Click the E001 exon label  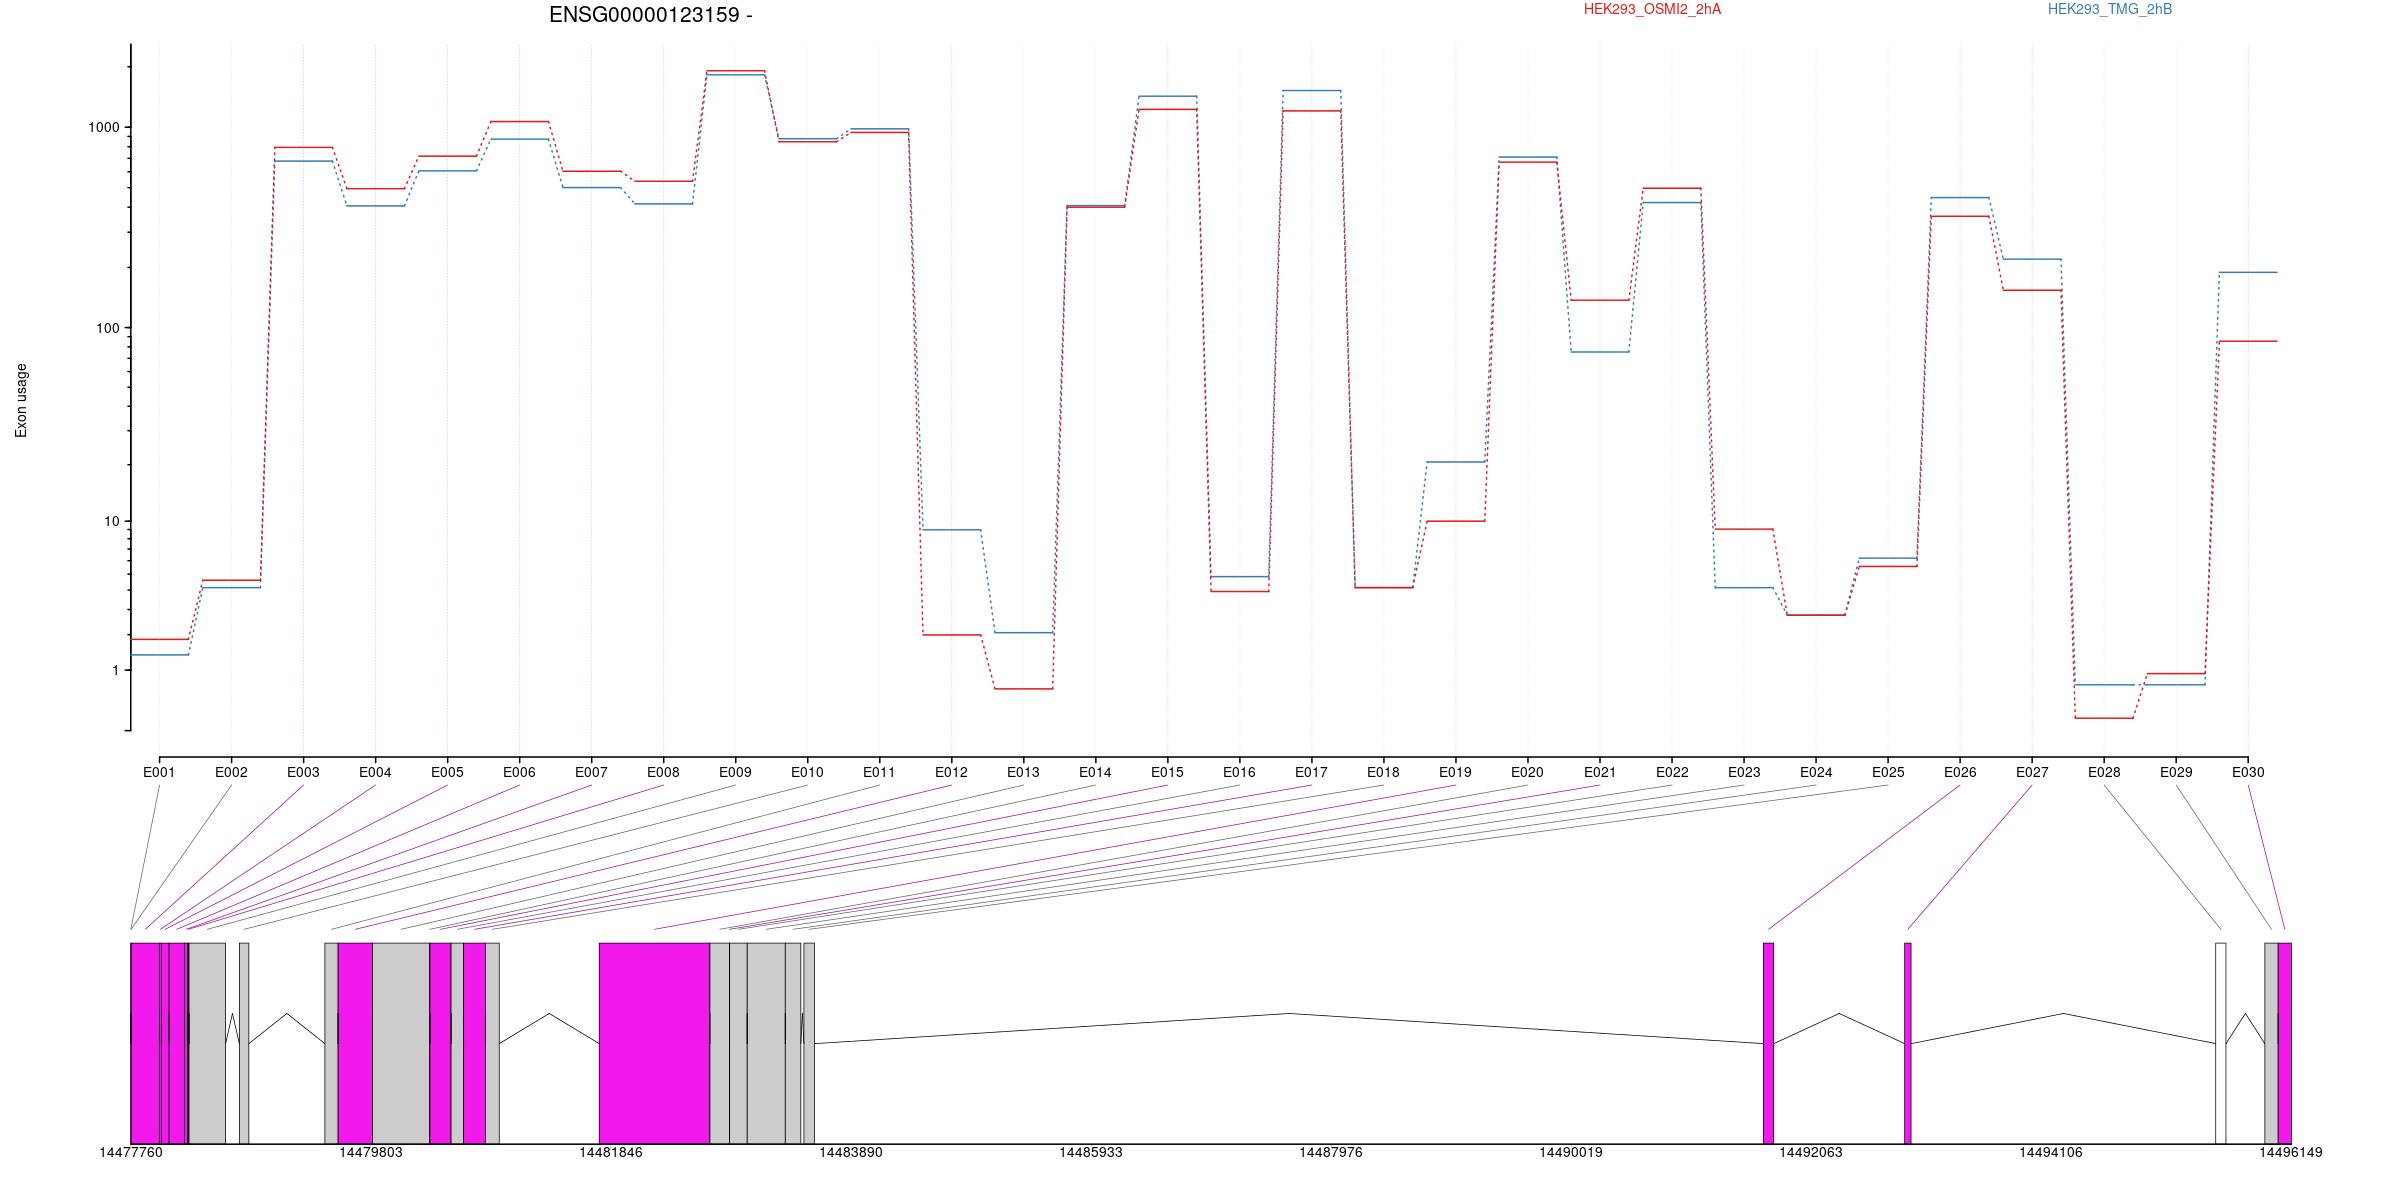tap(159, 772)
